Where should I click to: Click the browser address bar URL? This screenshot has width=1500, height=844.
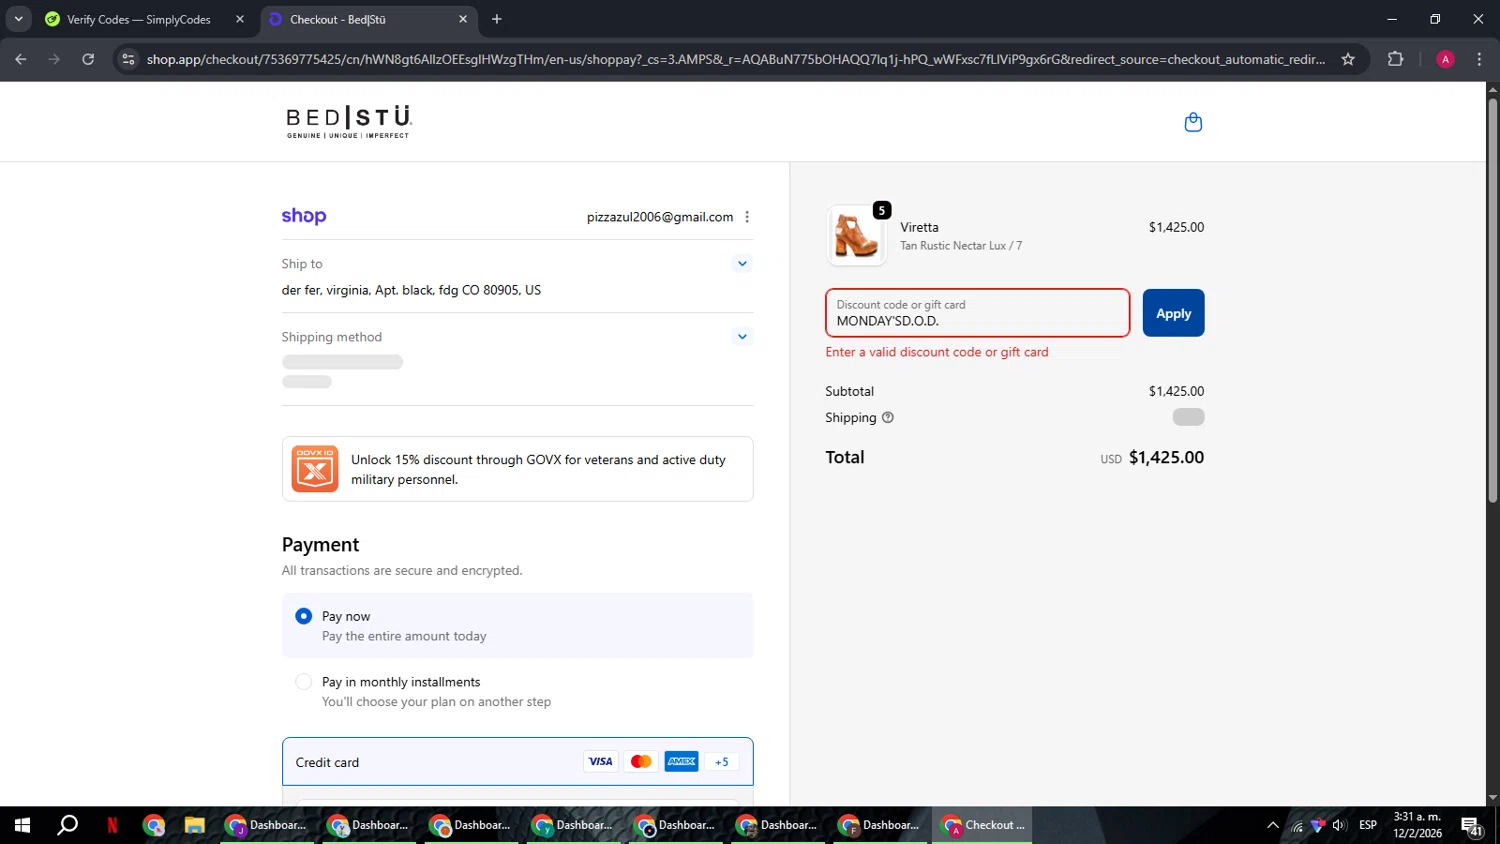tap(736, 59)
